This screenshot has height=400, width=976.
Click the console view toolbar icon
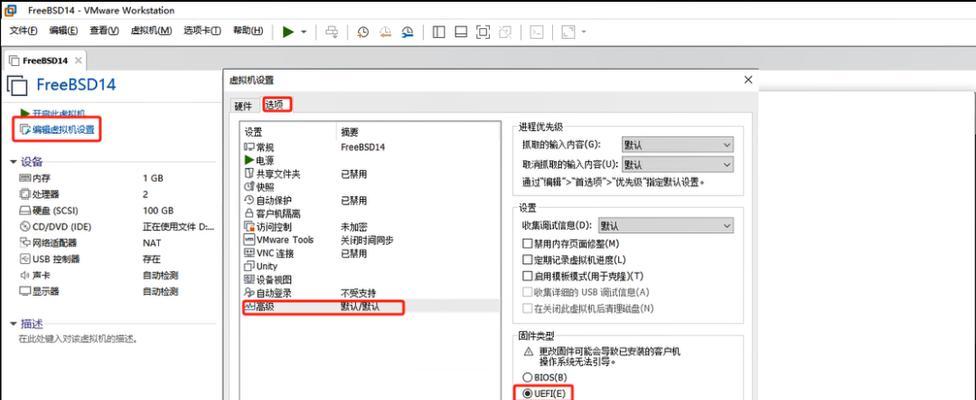tap(537, 32)
